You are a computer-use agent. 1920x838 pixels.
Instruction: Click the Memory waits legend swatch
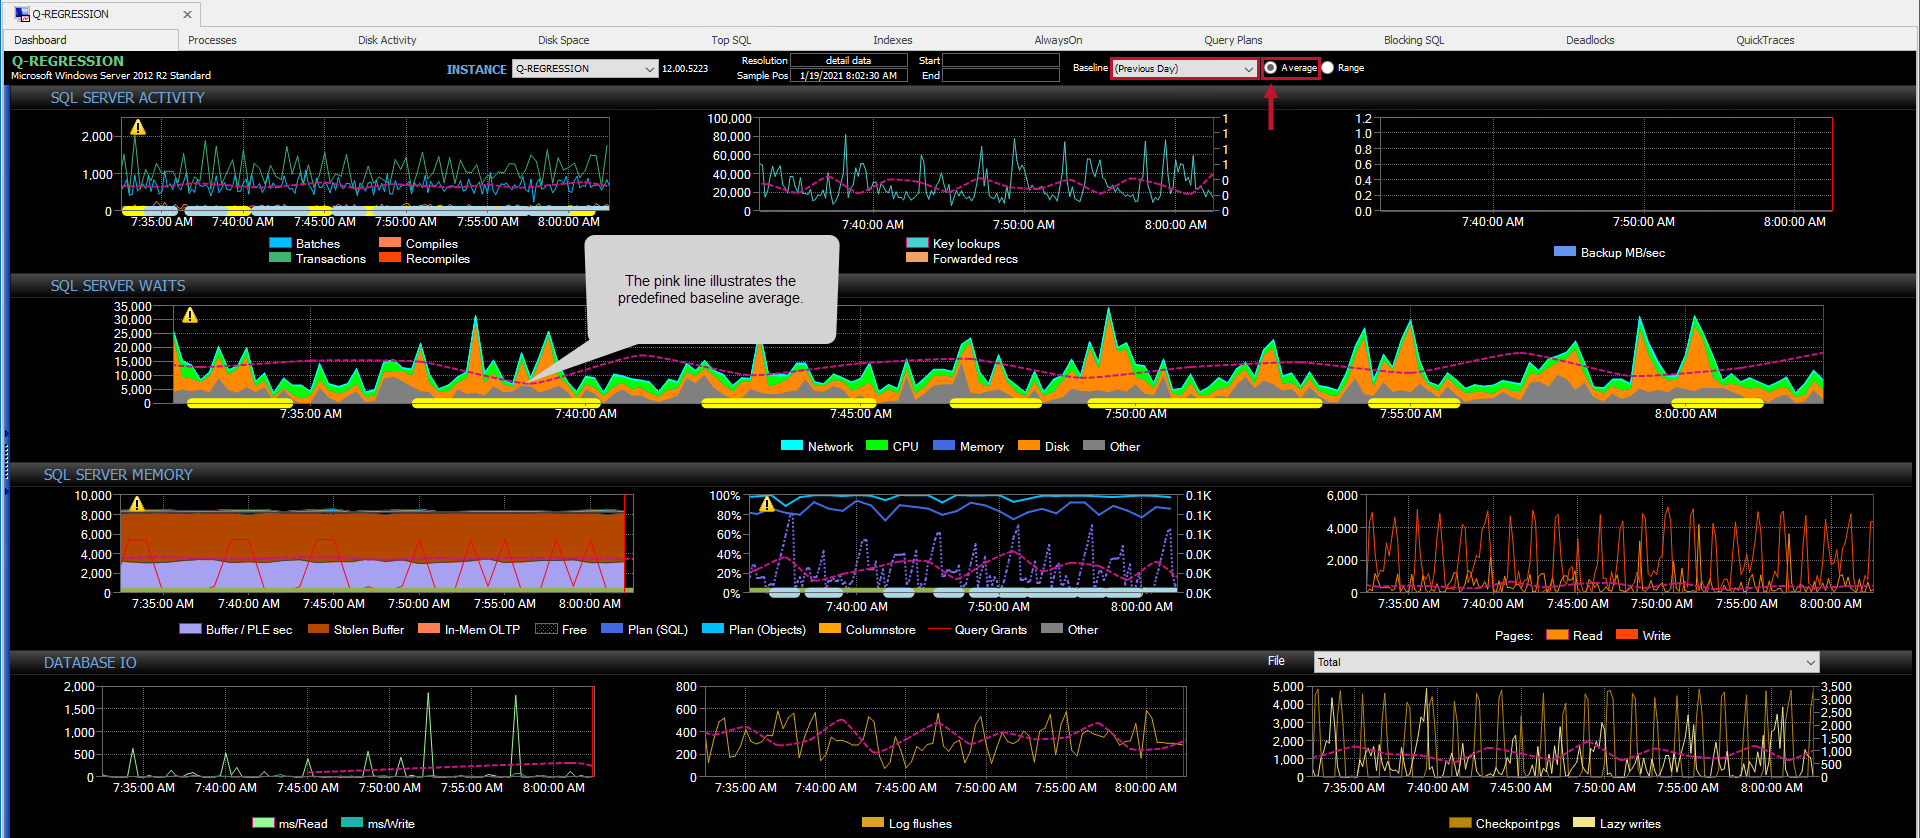pyautogui.click(x=944, y=446)
